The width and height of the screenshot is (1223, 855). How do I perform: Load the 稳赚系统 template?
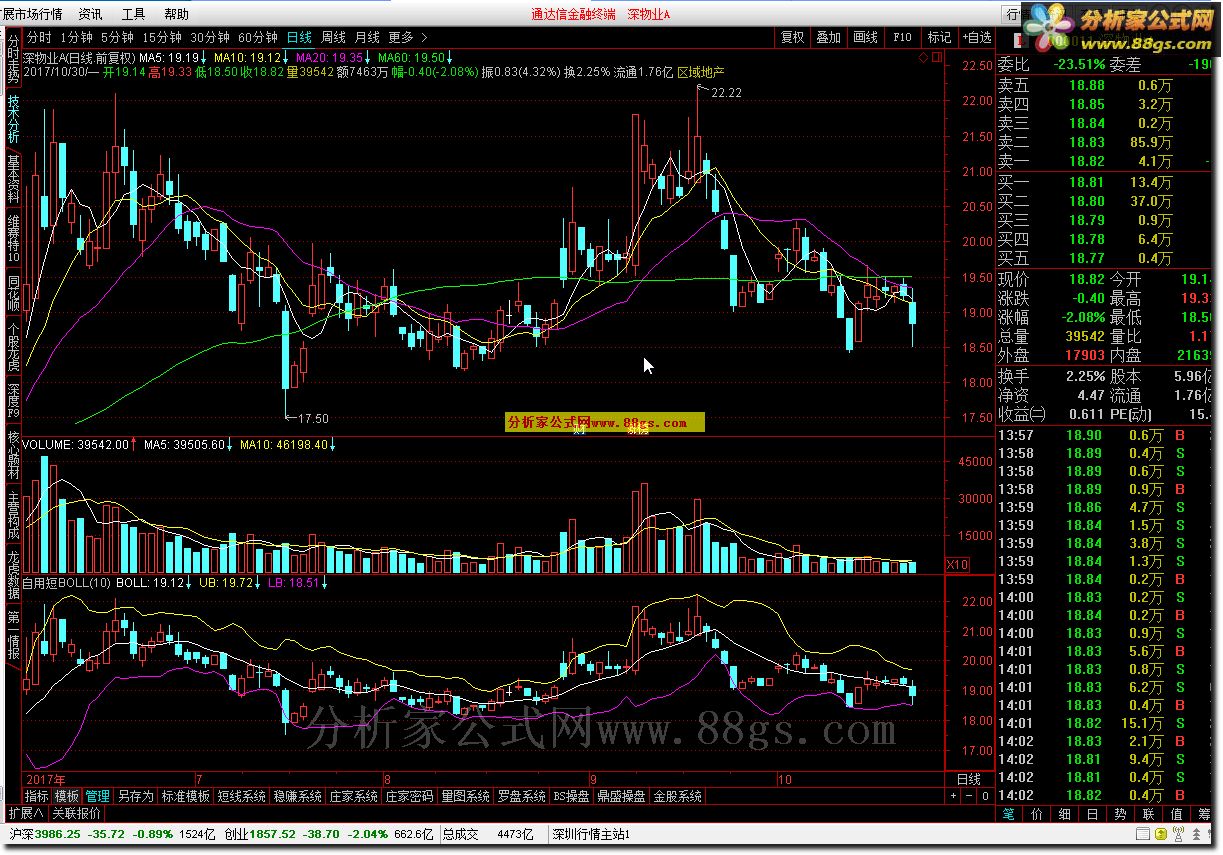297,797
